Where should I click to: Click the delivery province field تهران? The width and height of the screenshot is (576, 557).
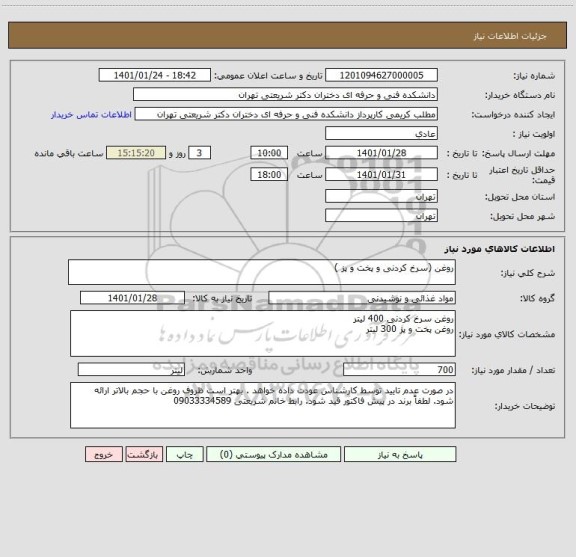point(381,196)
